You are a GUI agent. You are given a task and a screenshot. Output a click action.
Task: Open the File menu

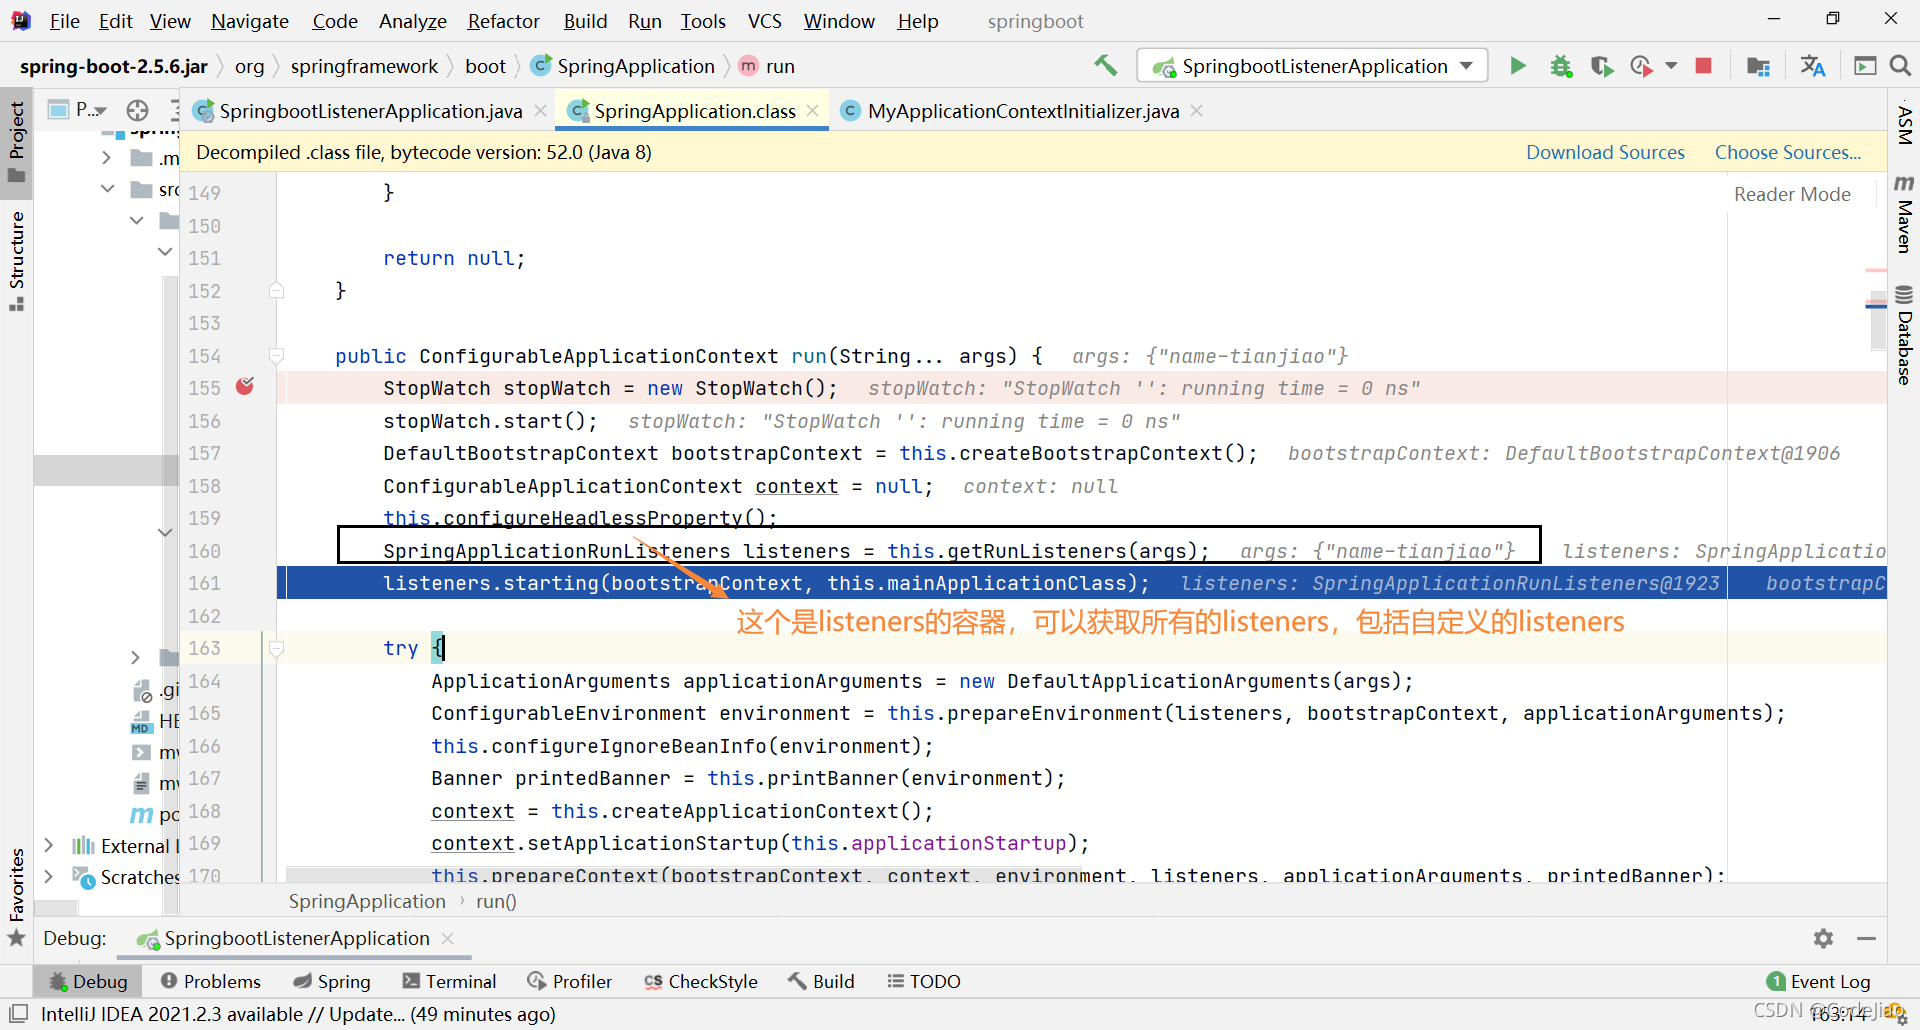click(64, 21)
